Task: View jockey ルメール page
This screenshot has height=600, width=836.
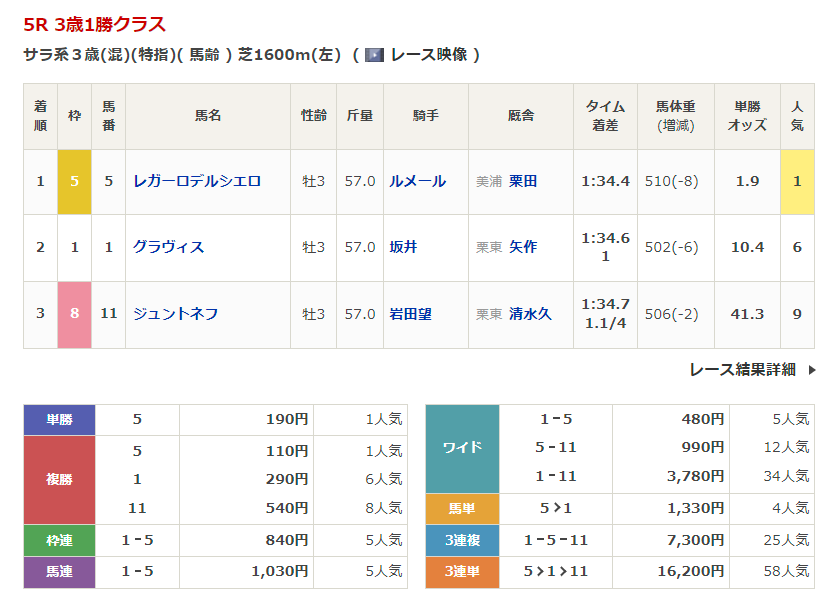Action: coord(417,181)
